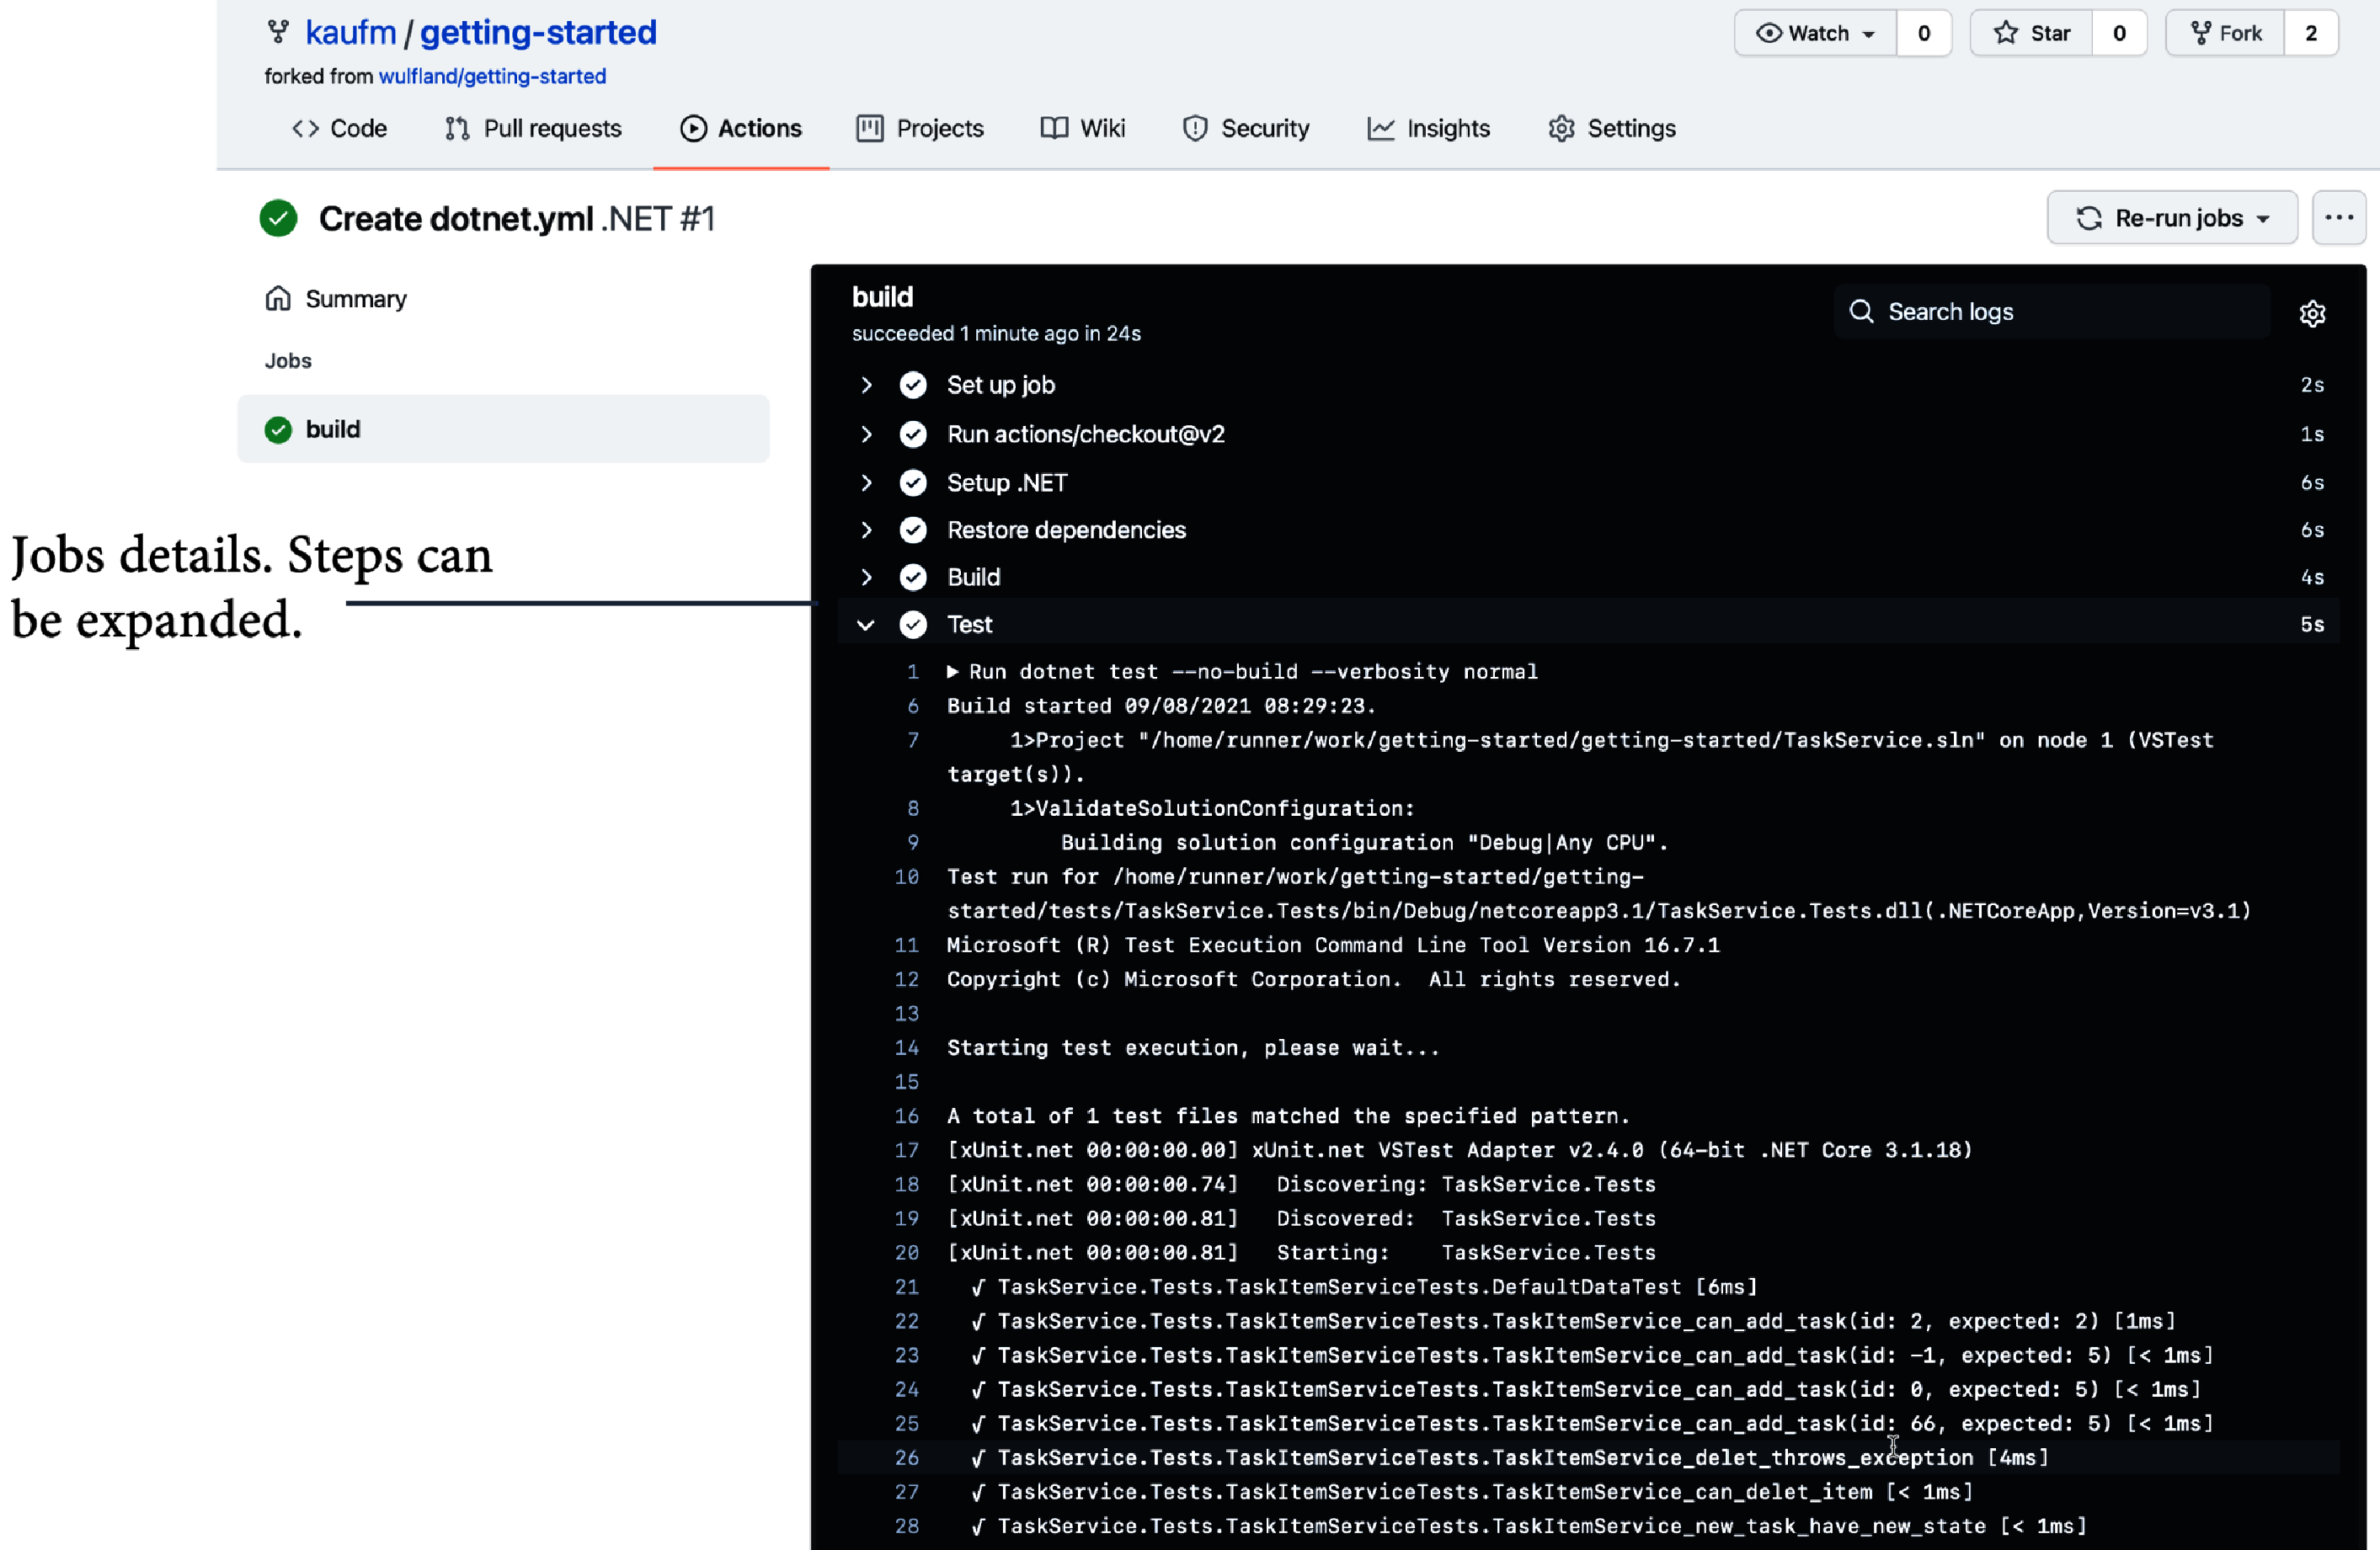
Task: Select the Actions tab
Action: pos(741,128)
